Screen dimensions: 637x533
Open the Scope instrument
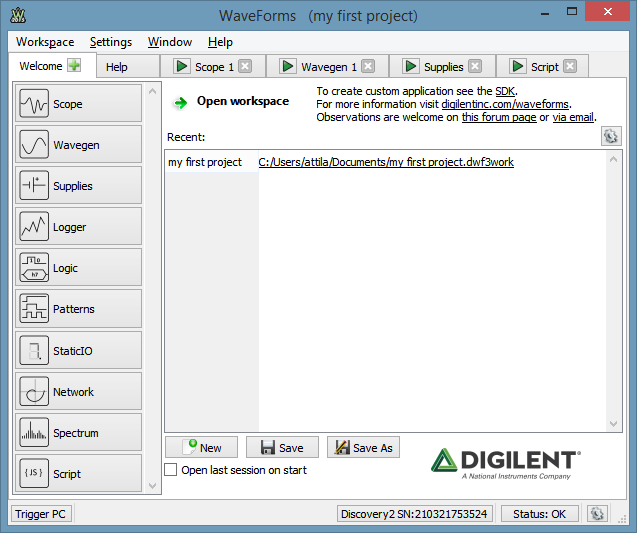(x=78, y=104)
